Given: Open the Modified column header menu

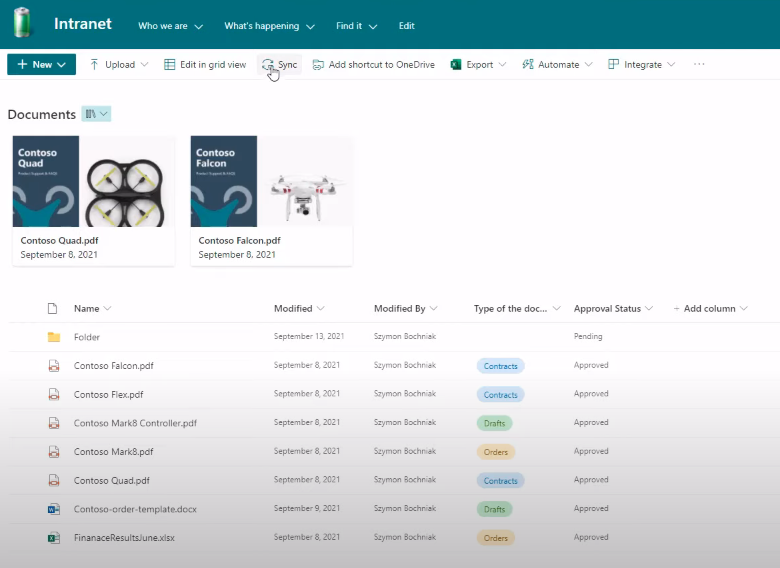Looking at the screenshot, I should 299,309.
